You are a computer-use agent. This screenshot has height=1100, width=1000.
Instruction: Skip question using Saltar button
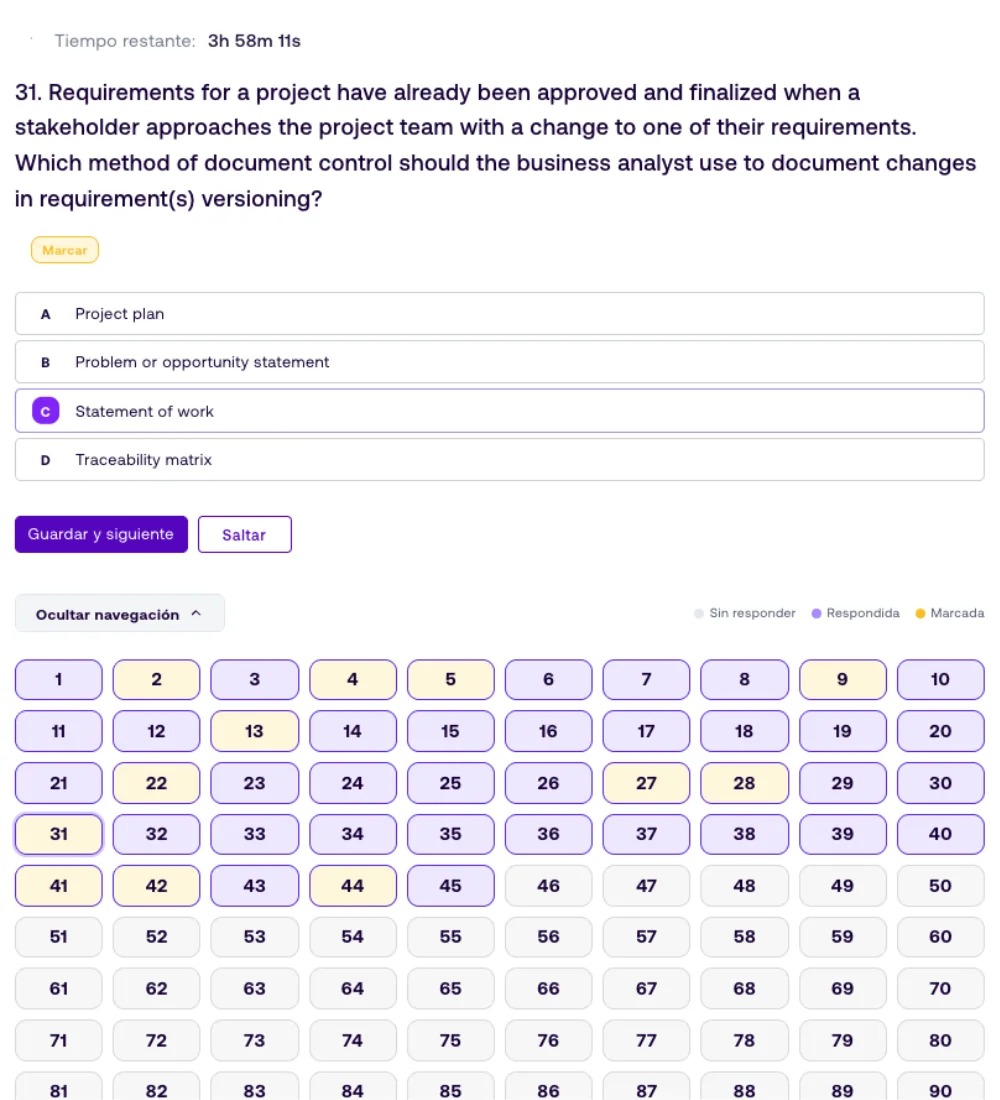click(244, 535)
